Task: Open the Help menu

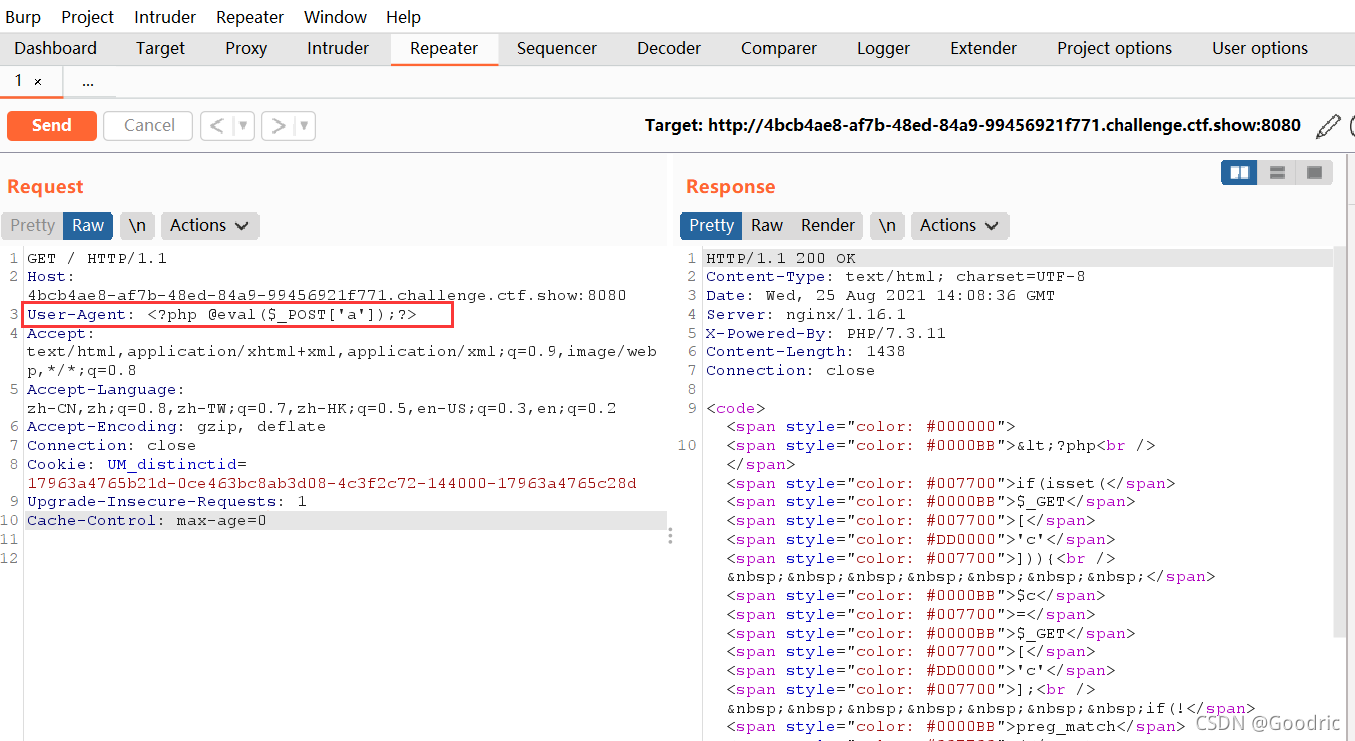Action: 403,17
